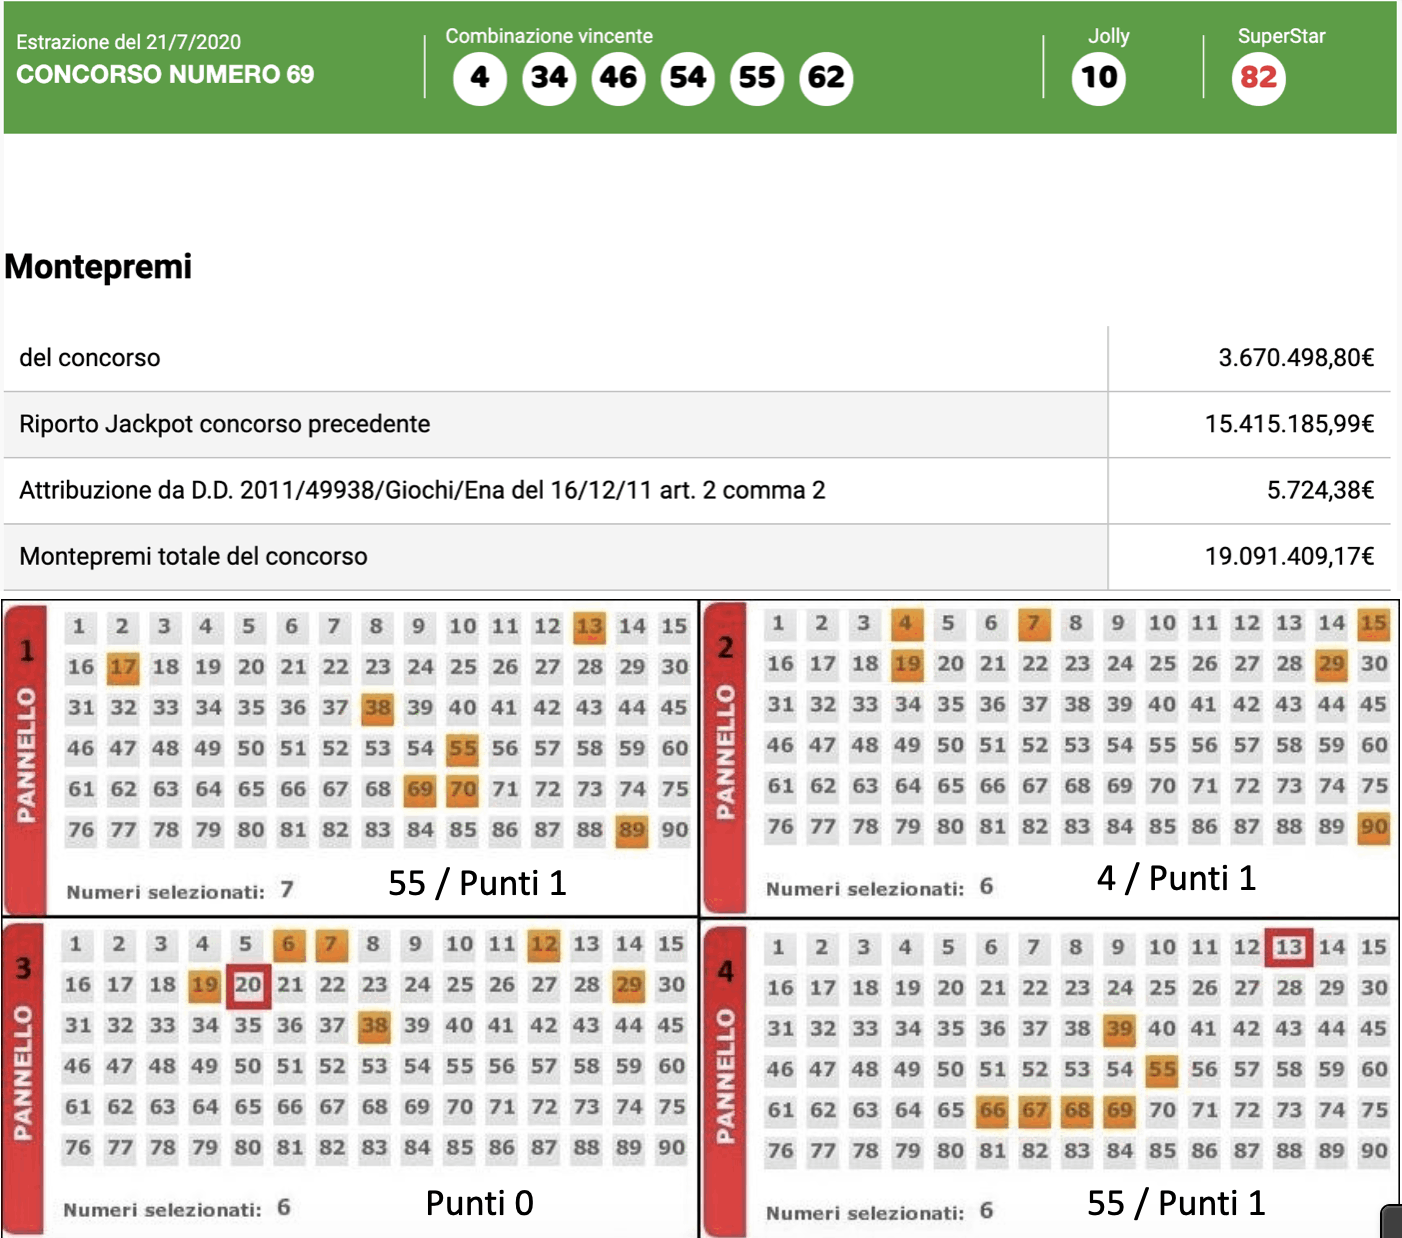Click winning number ball 46
This screenshot has width=1402, height=1238.
click(618, 78)
